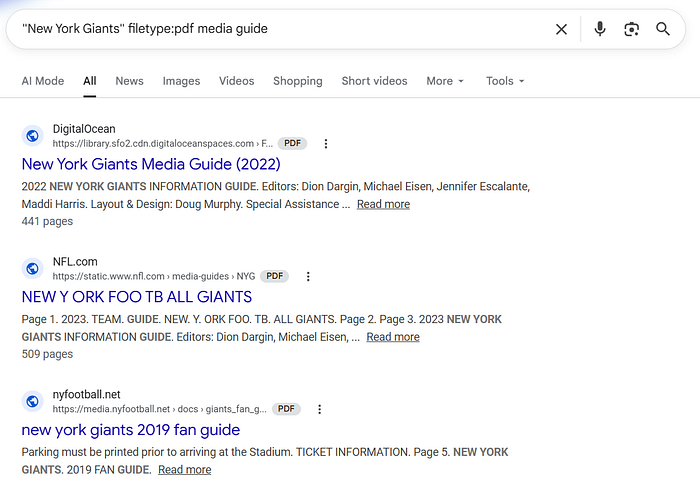Image resolution: width=700 pixels, height=485 pixels.
Task: Click Read more under the 2019 fan guide
Action: [185, 469]
